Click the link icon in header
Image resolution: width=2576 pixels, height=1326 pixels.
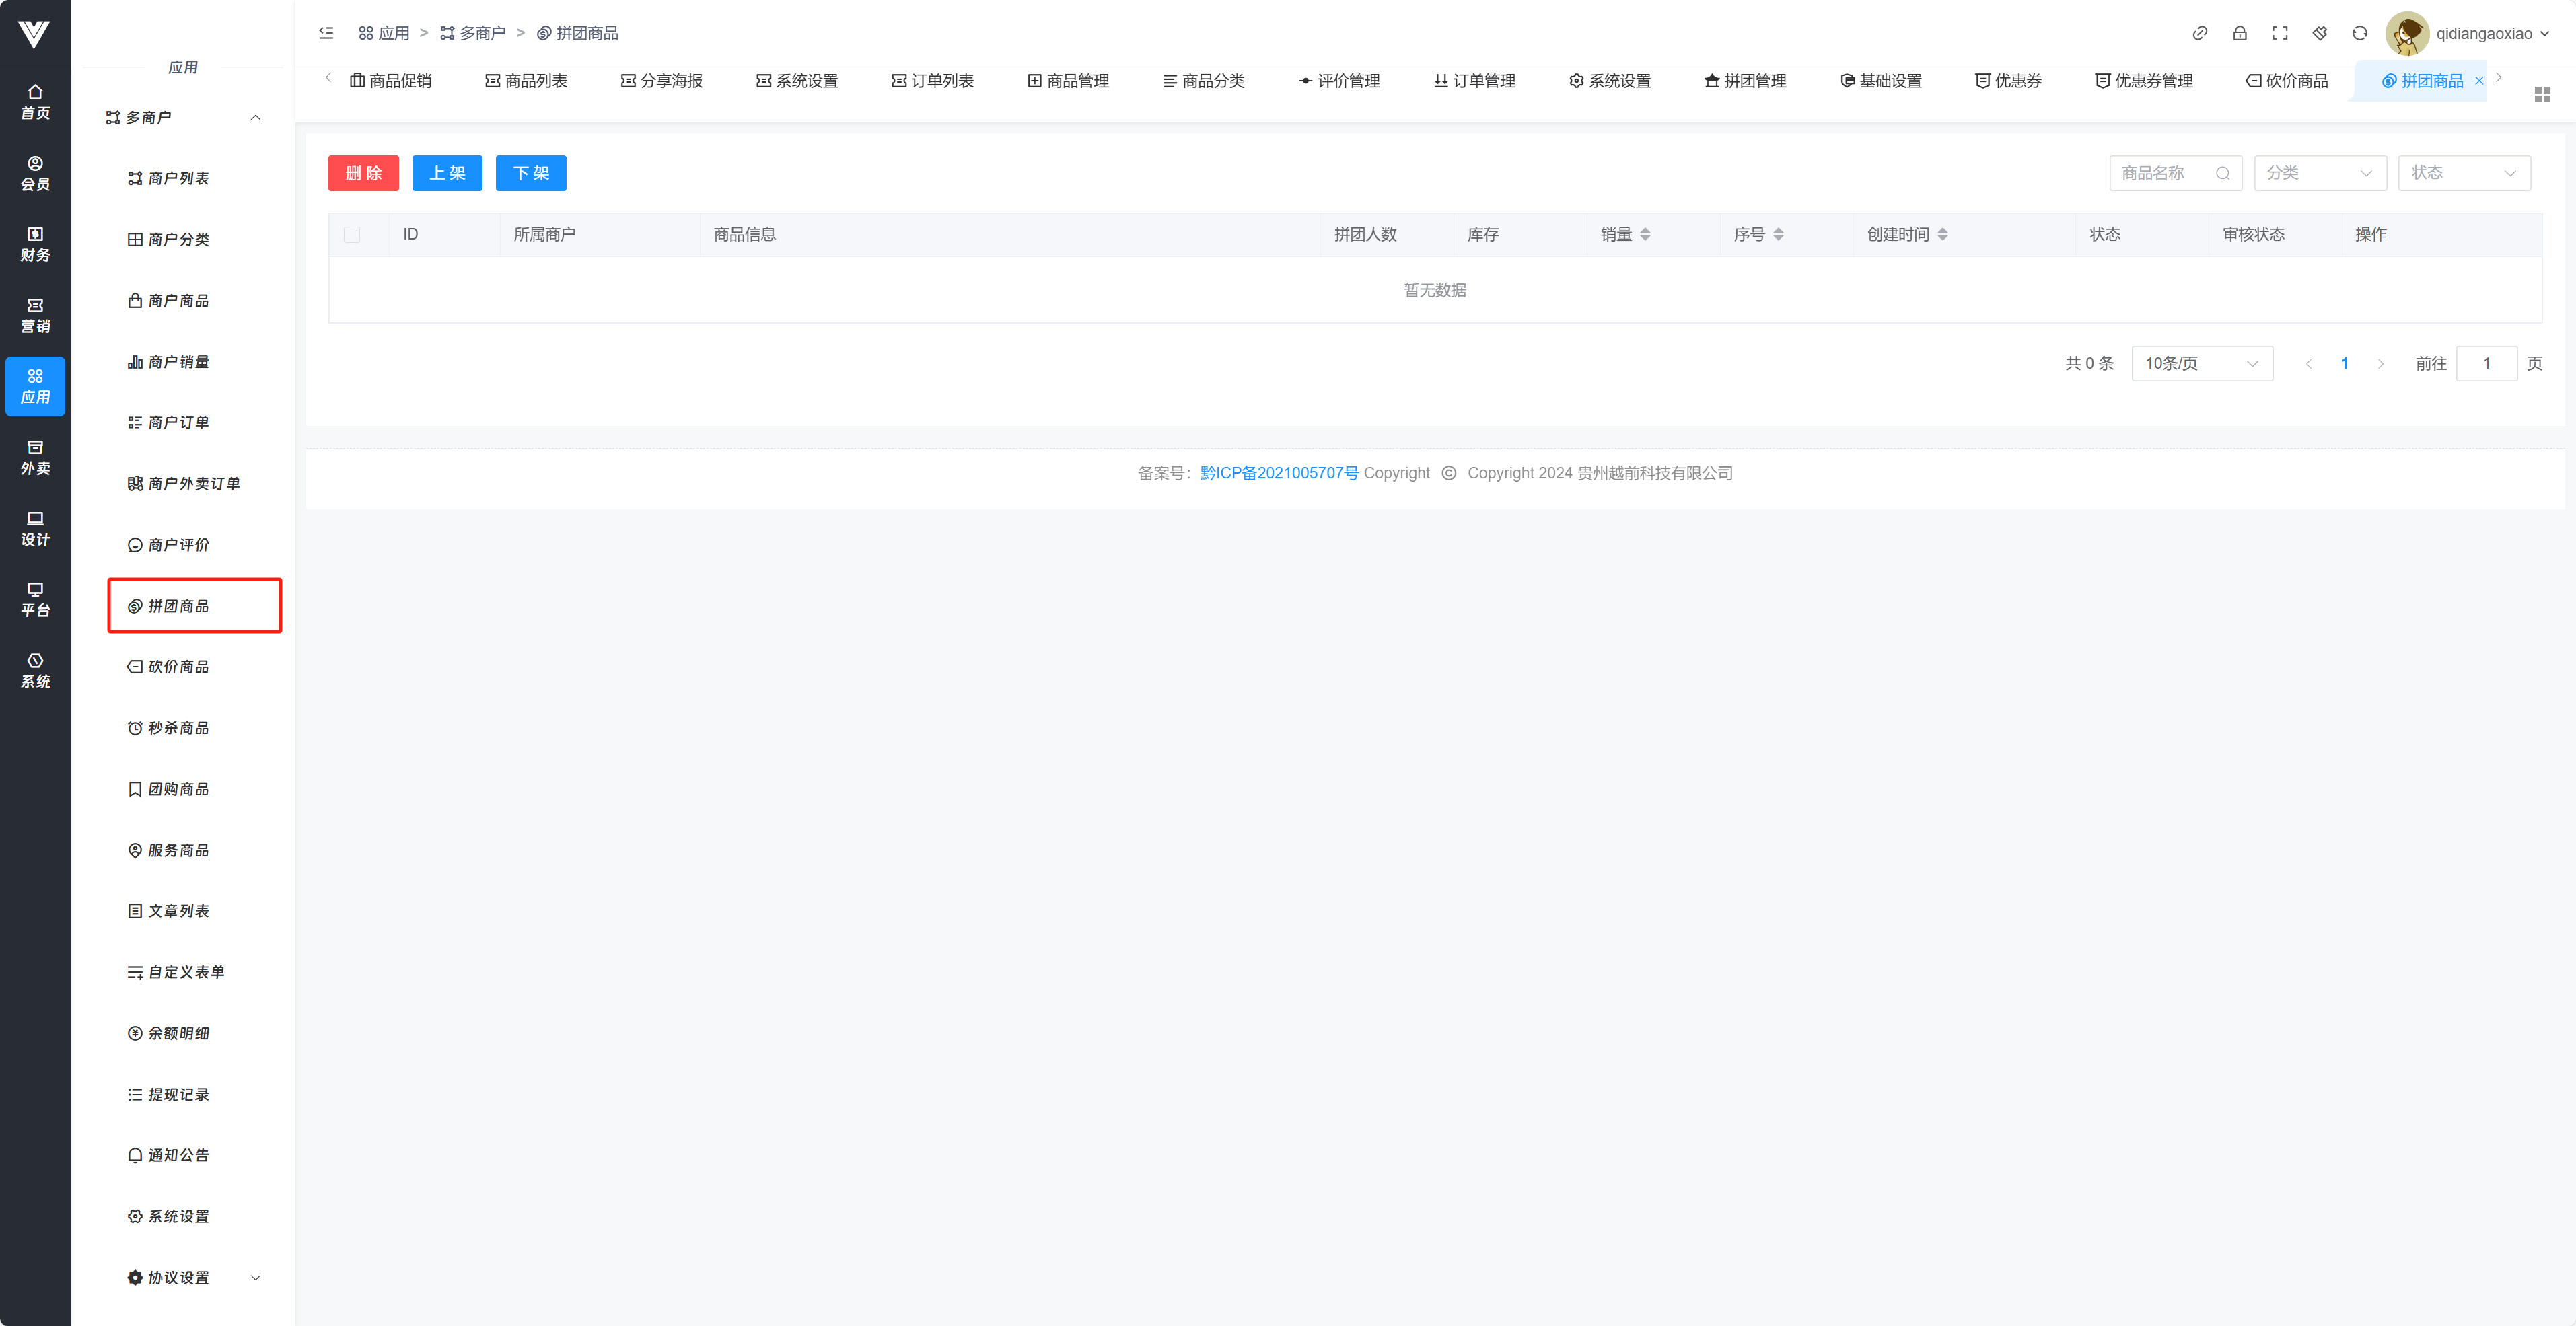click(x=2199, y=33)
